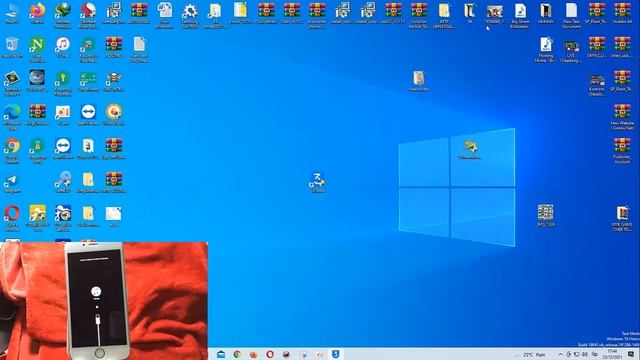Image resolution: width=640 pixels, height=360 pixels.
Task: Select the 3uTools shortcut in desktop center
Action: (317, 182)
